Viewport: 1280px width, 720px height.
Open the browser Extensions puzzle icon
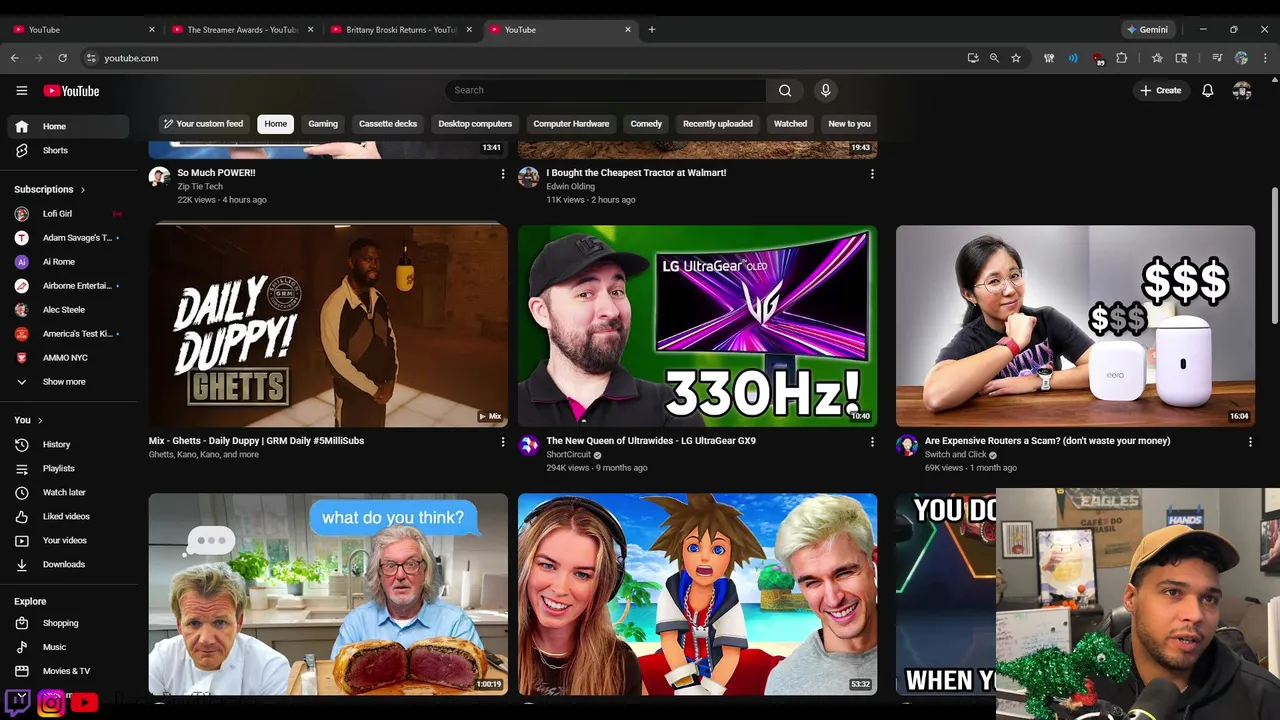click(1121, 58)
